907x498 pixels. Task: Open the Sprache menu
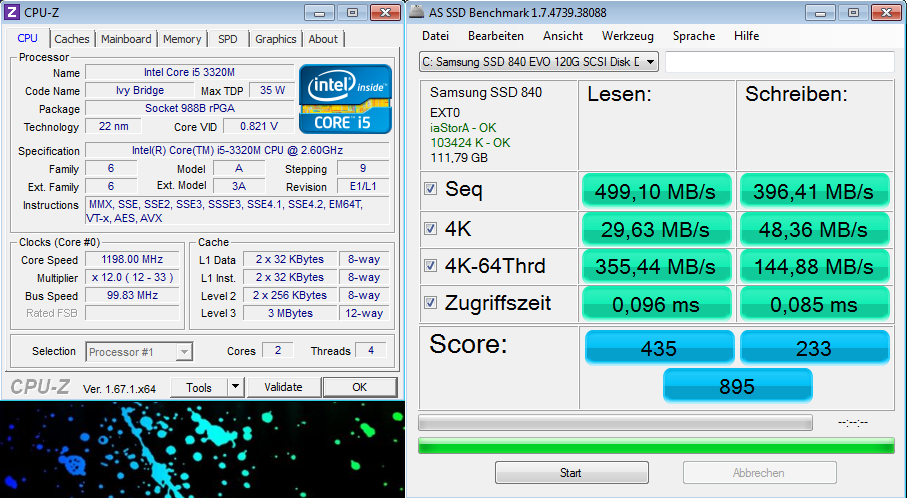click(694, 36)
